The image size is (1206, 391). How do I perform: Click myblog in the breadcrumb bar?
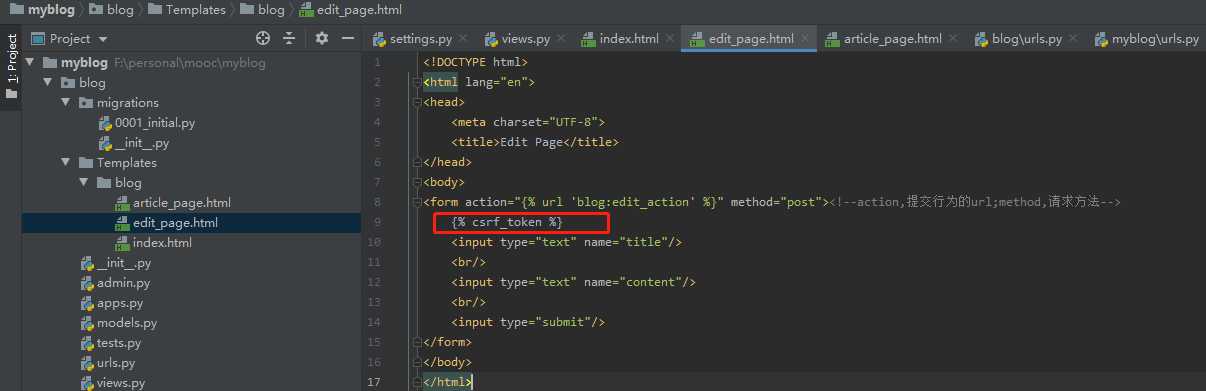52,9
